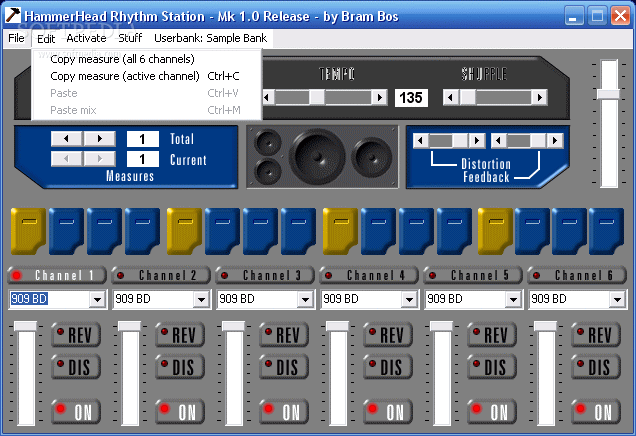
Task: Open Channel 1 instrument dropdown
Action: (x=97, y=299)
